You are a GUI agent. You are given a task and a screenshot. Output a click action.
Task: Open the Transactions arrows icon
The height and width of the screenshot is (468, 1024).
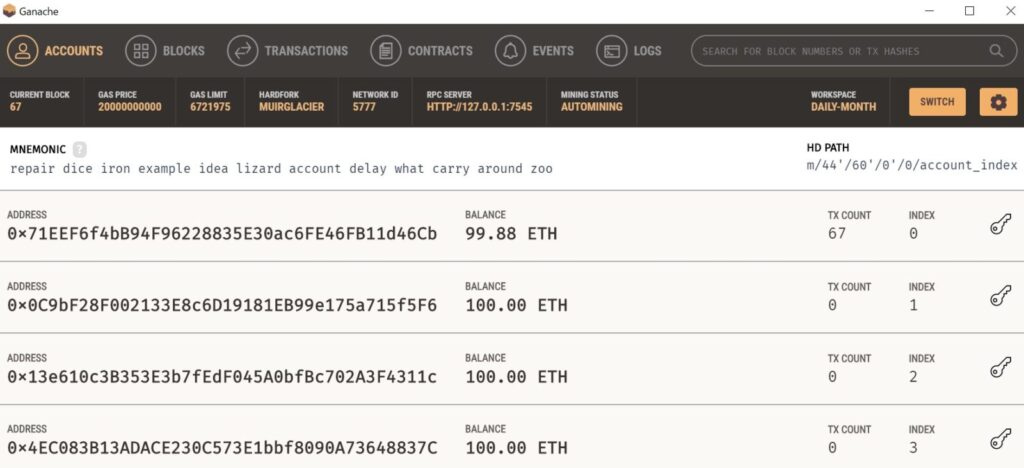pos(243,51)
